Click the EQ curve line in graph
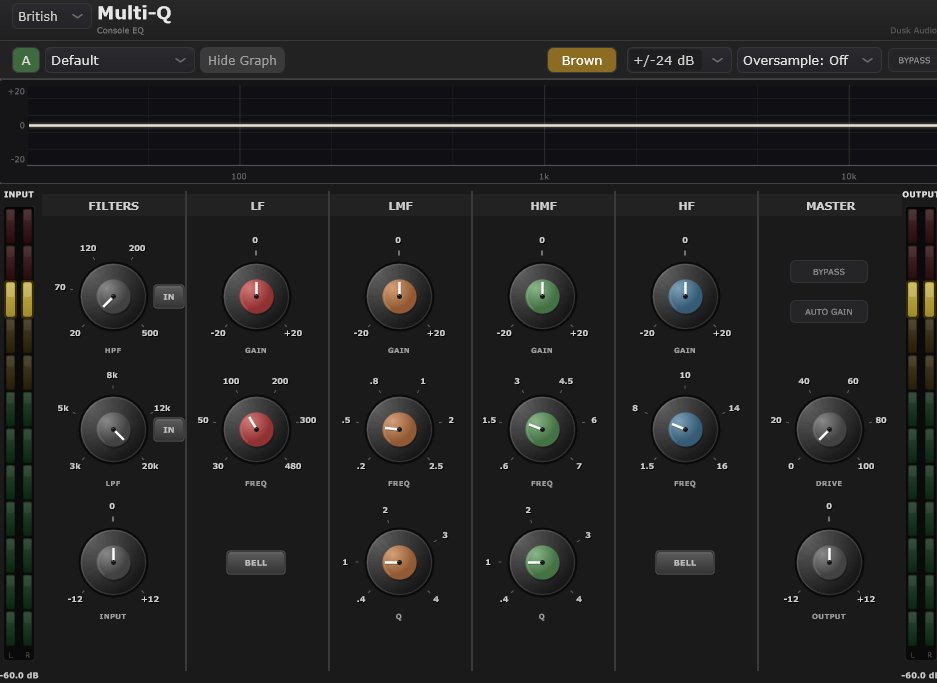Viewport: 937px width, 683px height. pyautogui.click(x=483, y=125)
